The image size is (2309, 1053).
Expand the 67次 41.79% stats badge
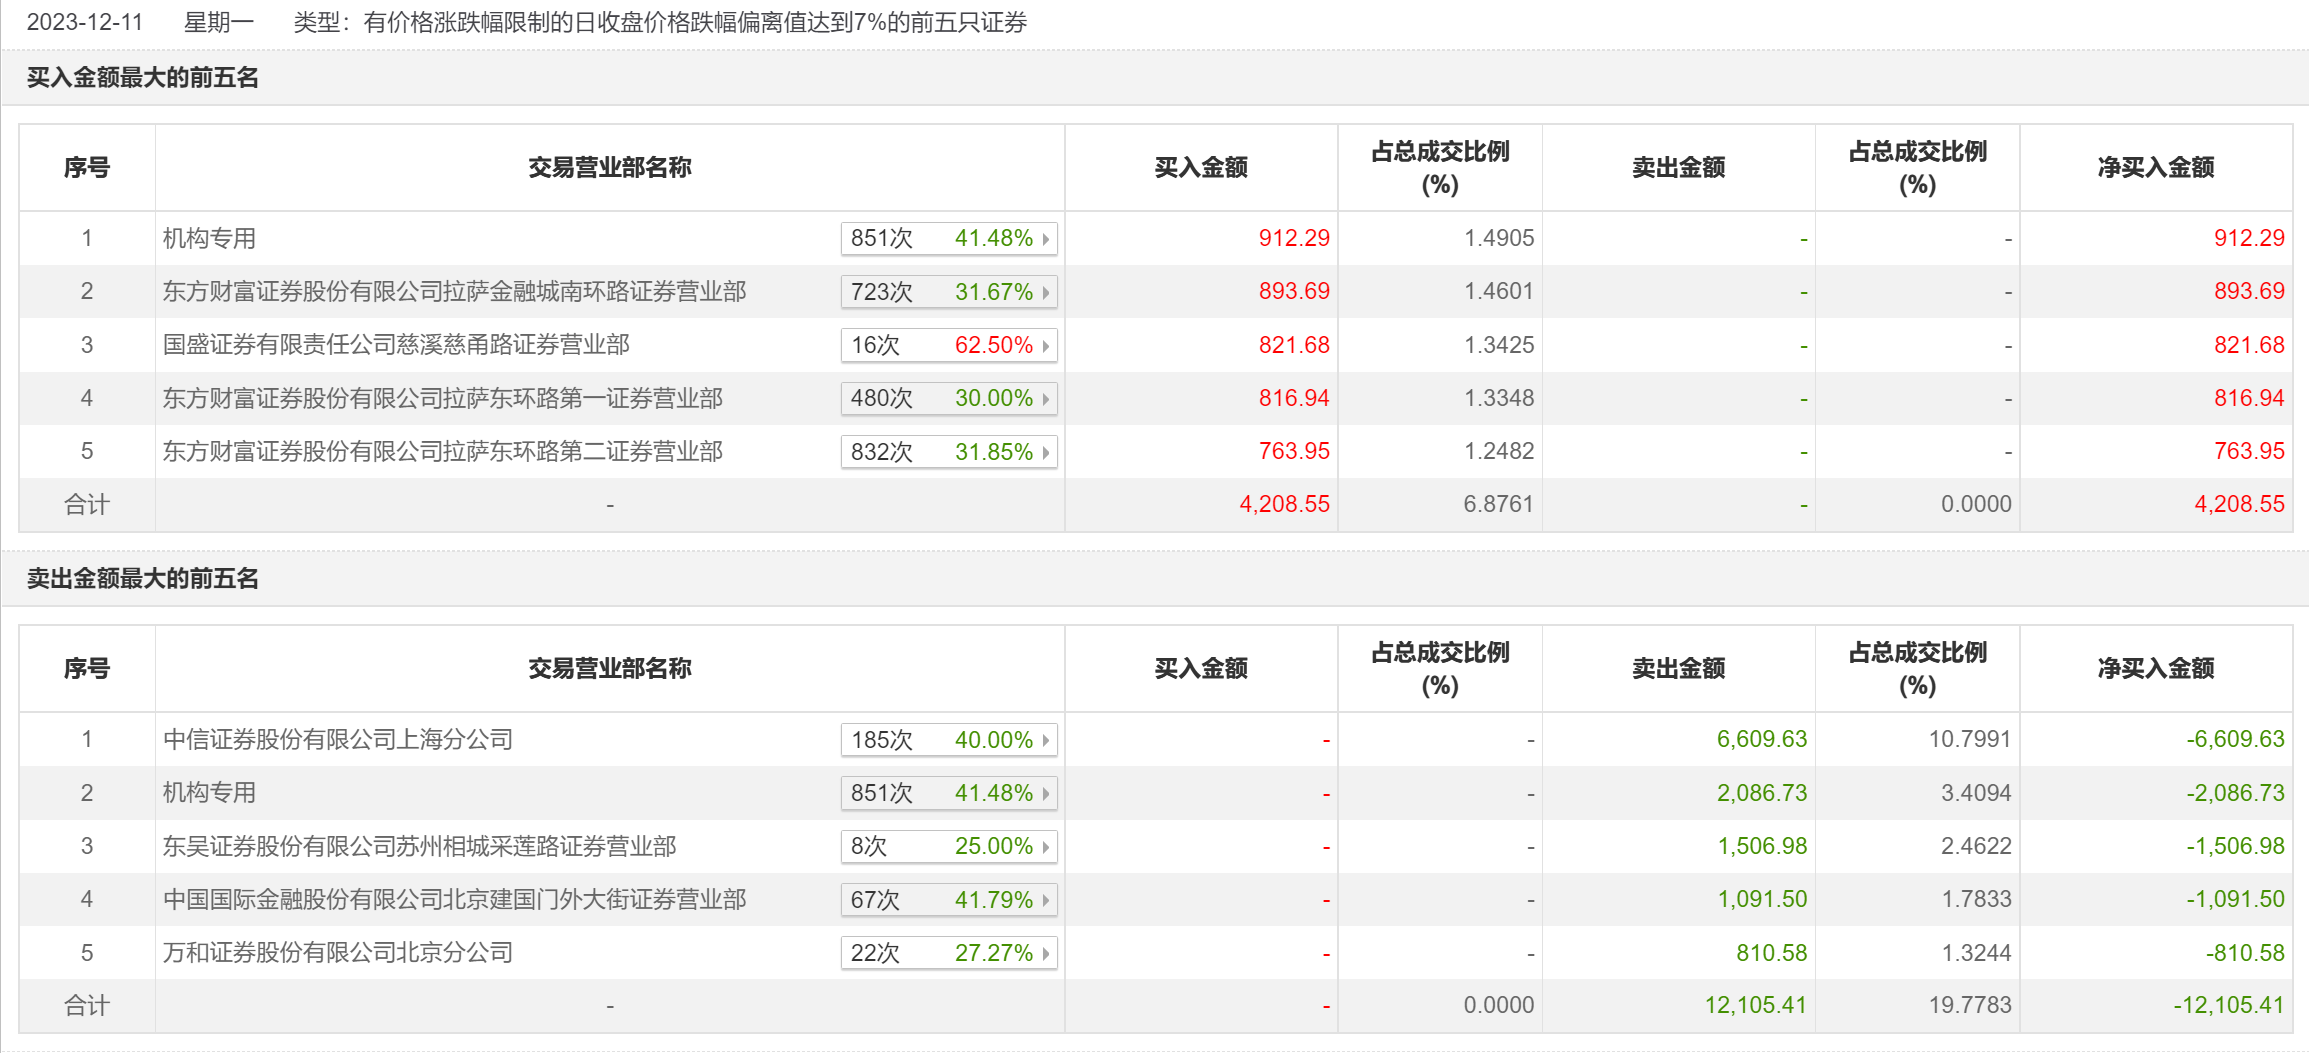pos(949,900)
